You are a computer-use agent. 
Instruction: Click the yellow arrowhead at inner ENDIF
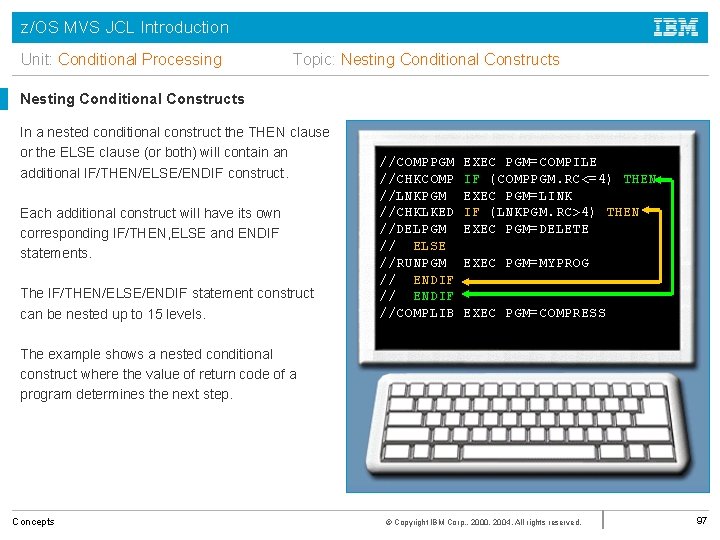[466, 281]
